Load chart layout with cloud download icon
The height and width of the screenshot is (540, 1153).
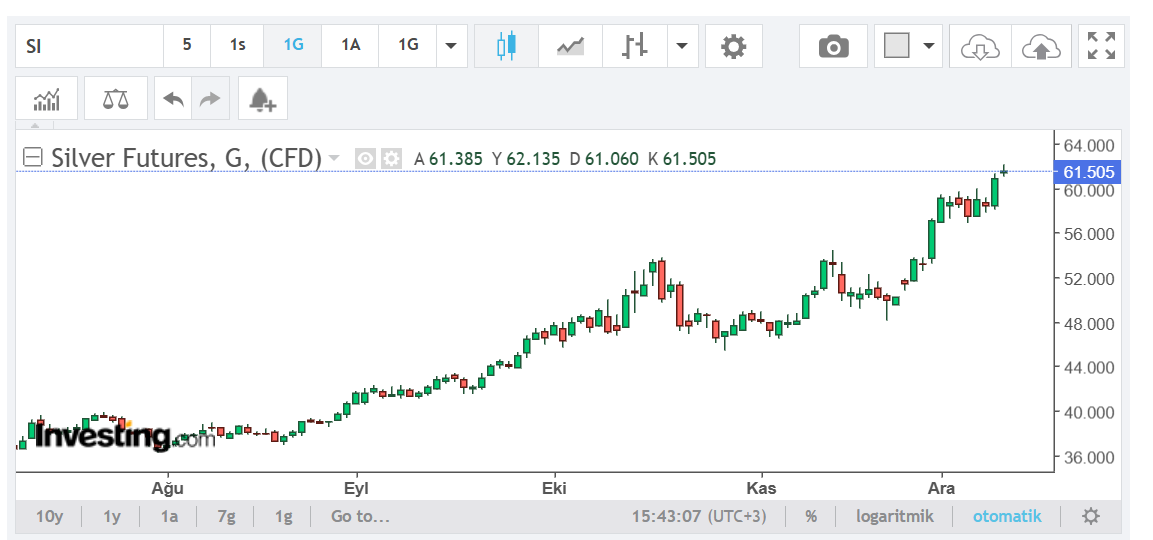(980, 46)
